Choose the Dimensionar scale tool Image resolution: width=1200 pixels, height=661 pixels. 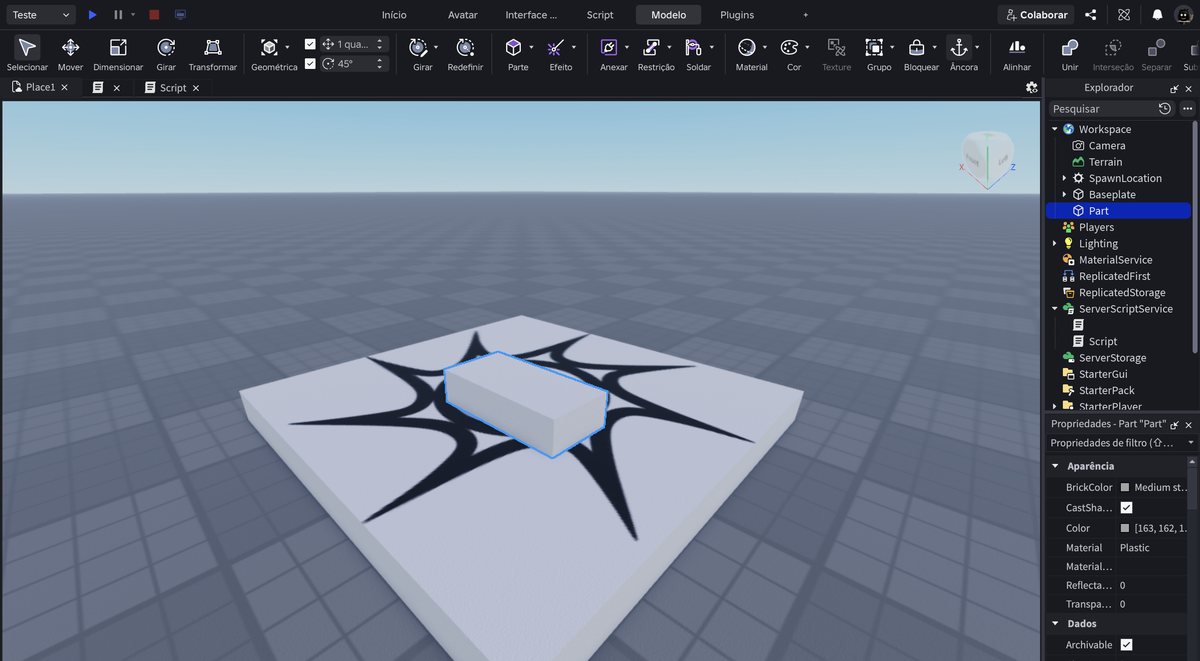pyautogui.click(x=118, y=48)
